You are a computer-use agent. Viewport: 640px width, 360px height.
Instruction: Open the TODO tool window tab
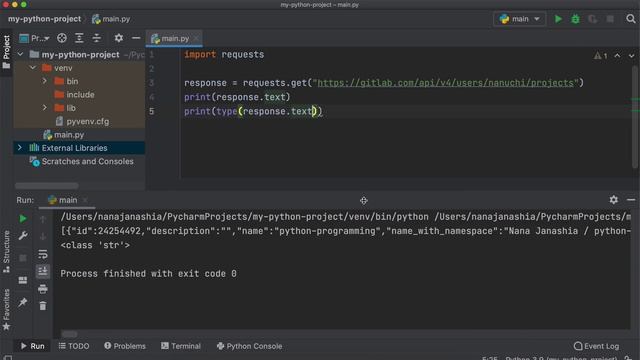click(x=74, y=346)
